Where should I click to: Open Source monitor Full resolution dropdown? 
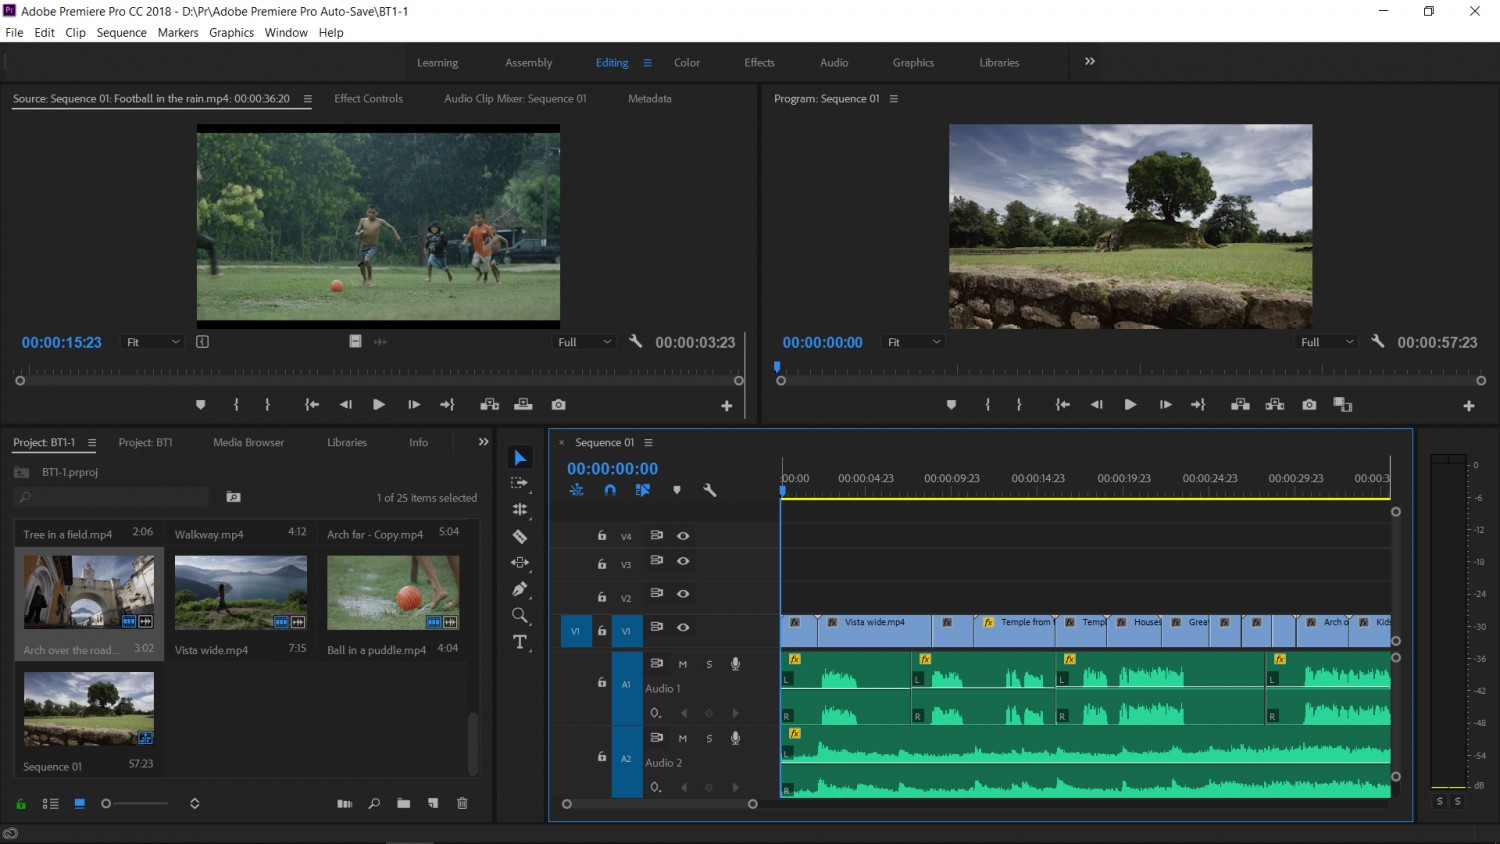tap(585, 342)
